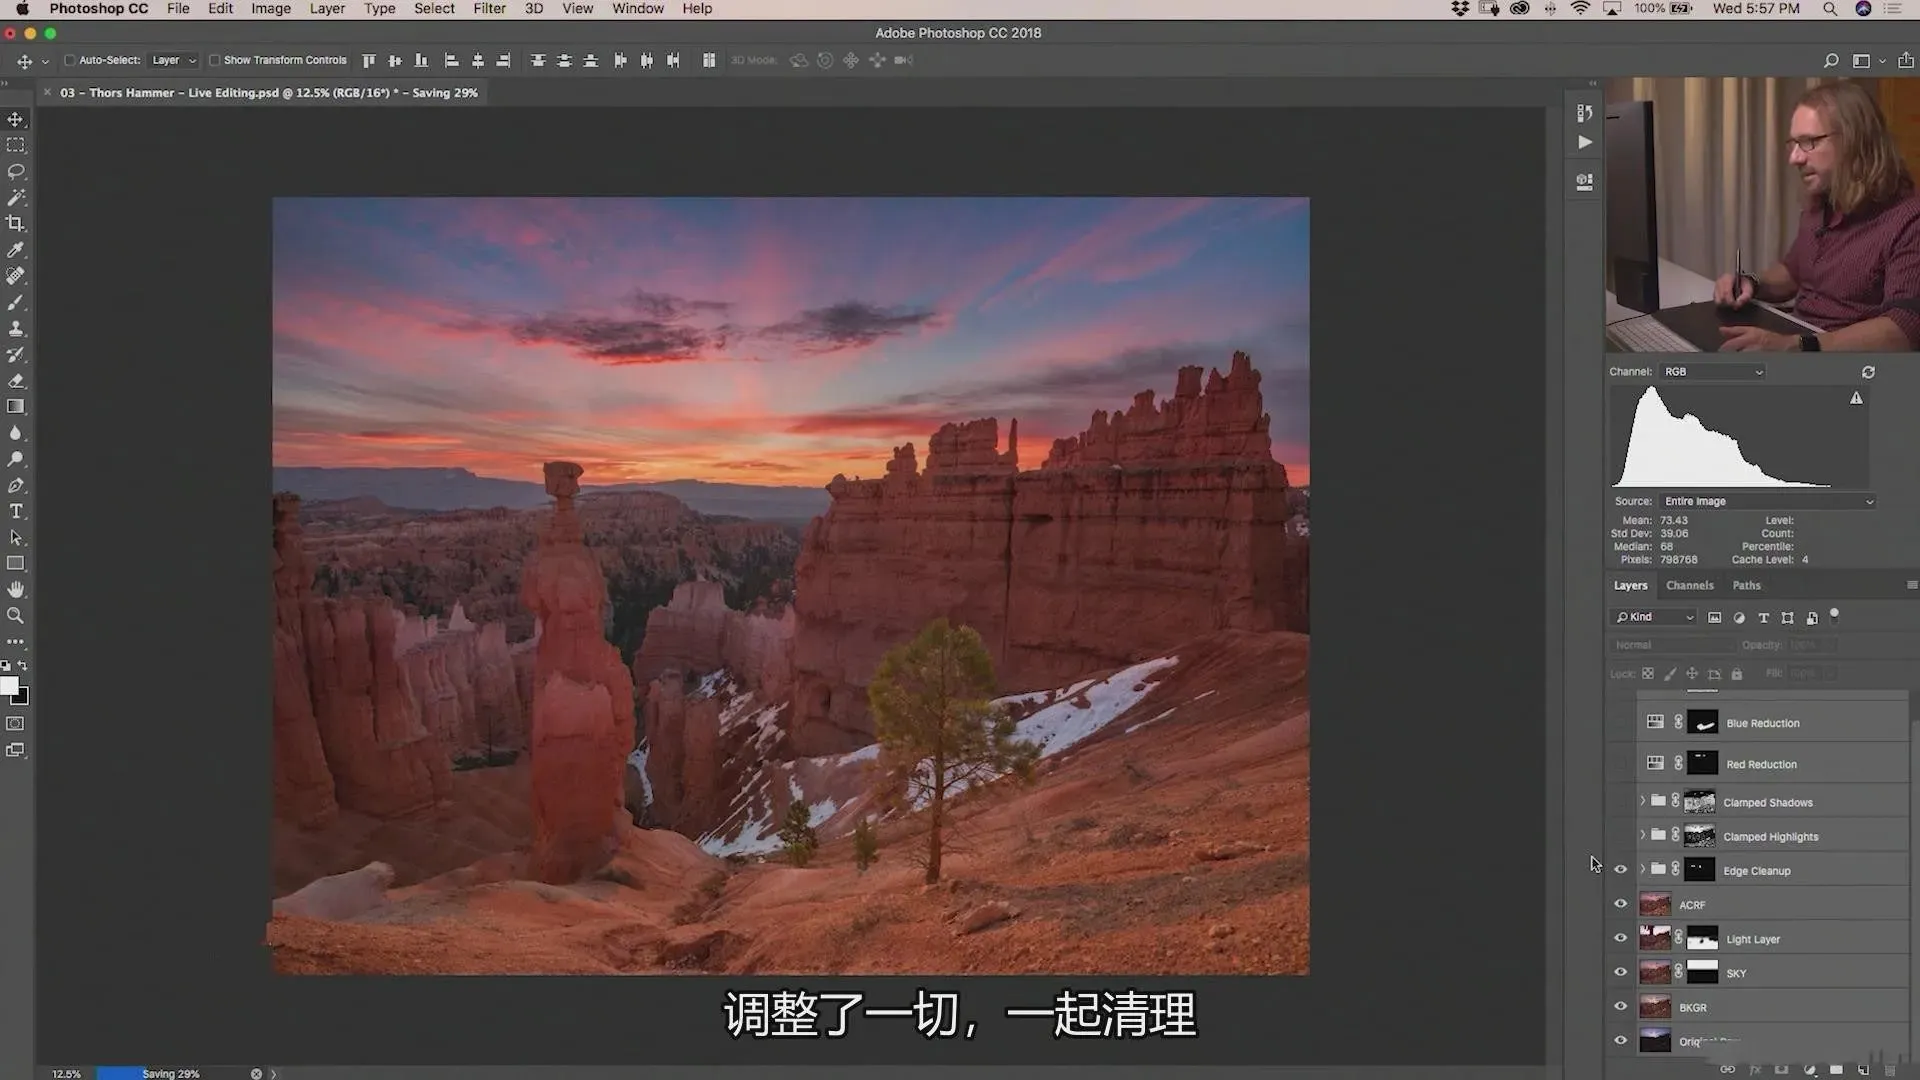This screenshot has height=1080, width=1920.
Task: Toggle visibility of the SKY layer
Action: click(1621, 972)
